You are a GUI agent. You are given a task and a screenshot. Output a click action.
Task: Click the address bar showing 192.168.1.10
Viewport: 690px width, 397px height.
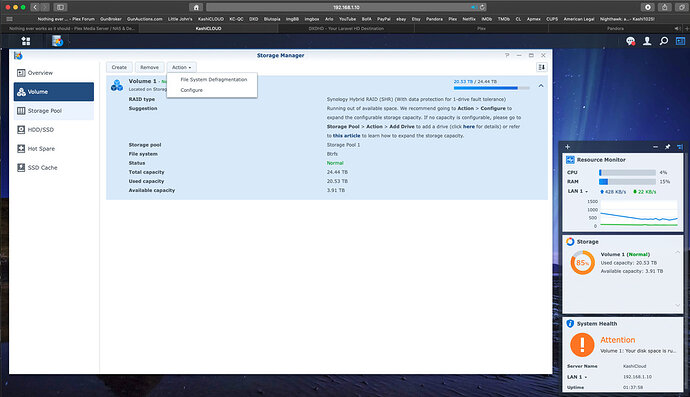tap(346, 7)
